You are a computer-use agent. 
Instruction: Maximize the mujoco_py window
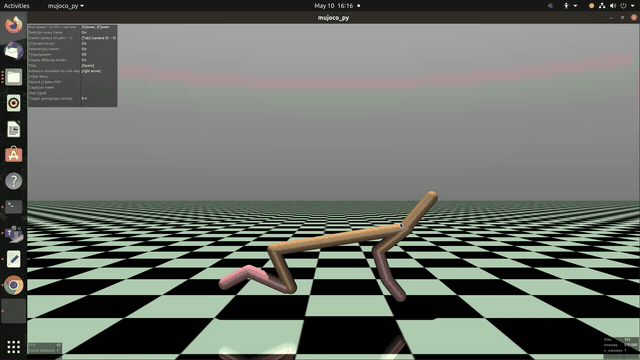[622, 18]
